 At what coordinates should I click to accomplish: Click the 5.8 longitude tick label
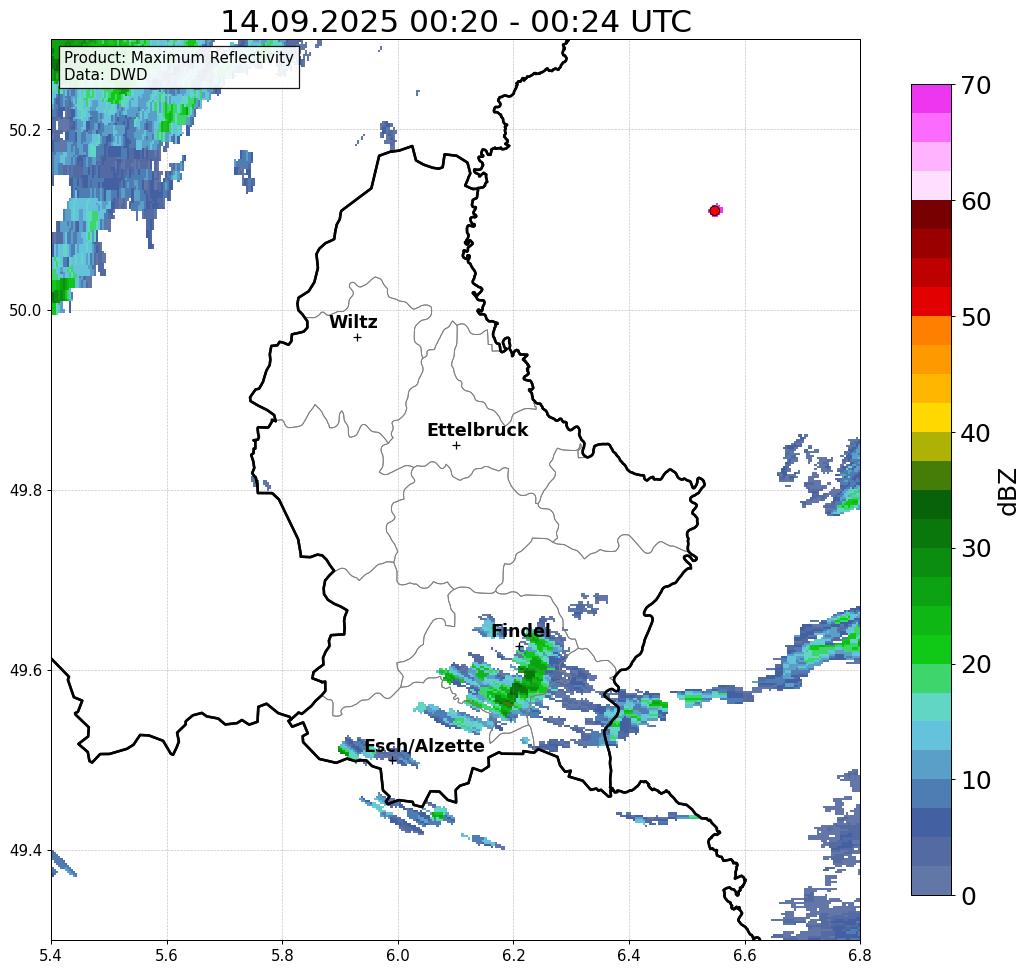tap(282, 955)
